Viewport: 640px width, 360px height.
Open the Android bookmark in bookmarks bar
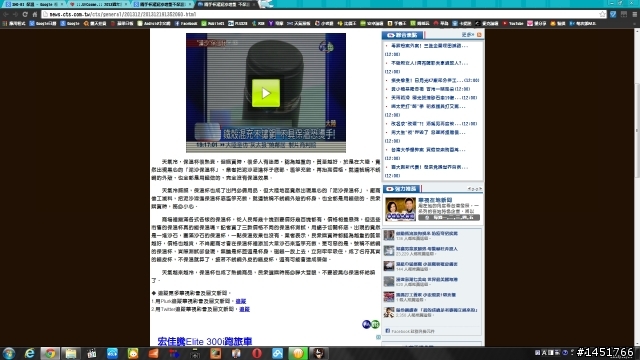(x=154, y=24)
